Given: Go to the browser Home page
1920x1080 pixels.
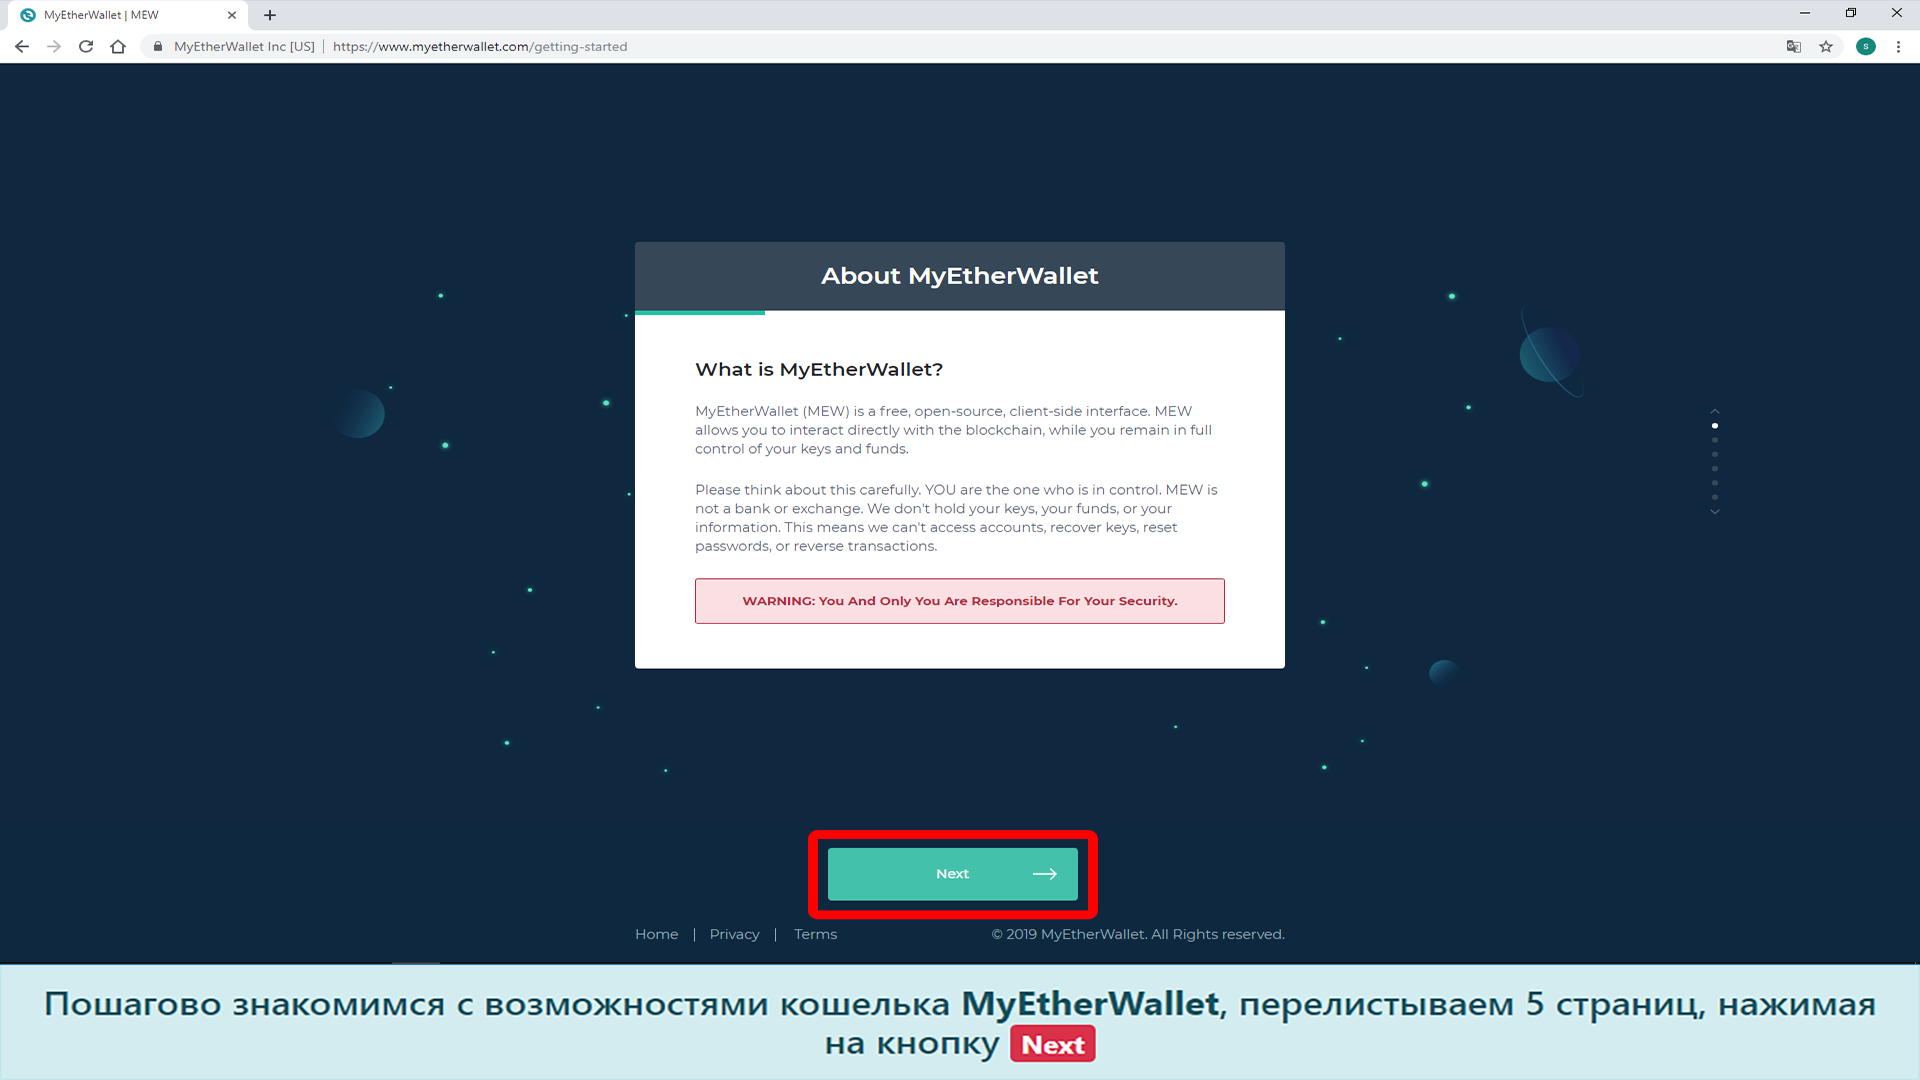Looking at the screenshot, I should (118, 47).
